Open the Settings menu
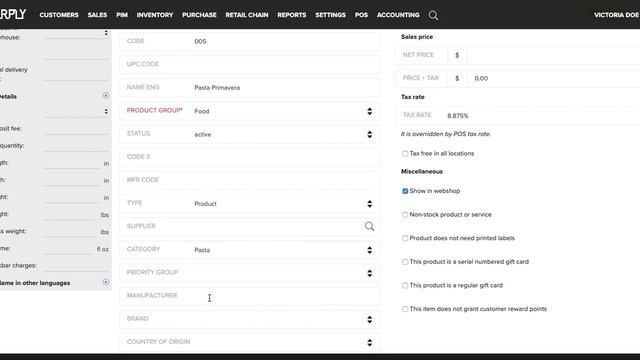 (330, 15)
